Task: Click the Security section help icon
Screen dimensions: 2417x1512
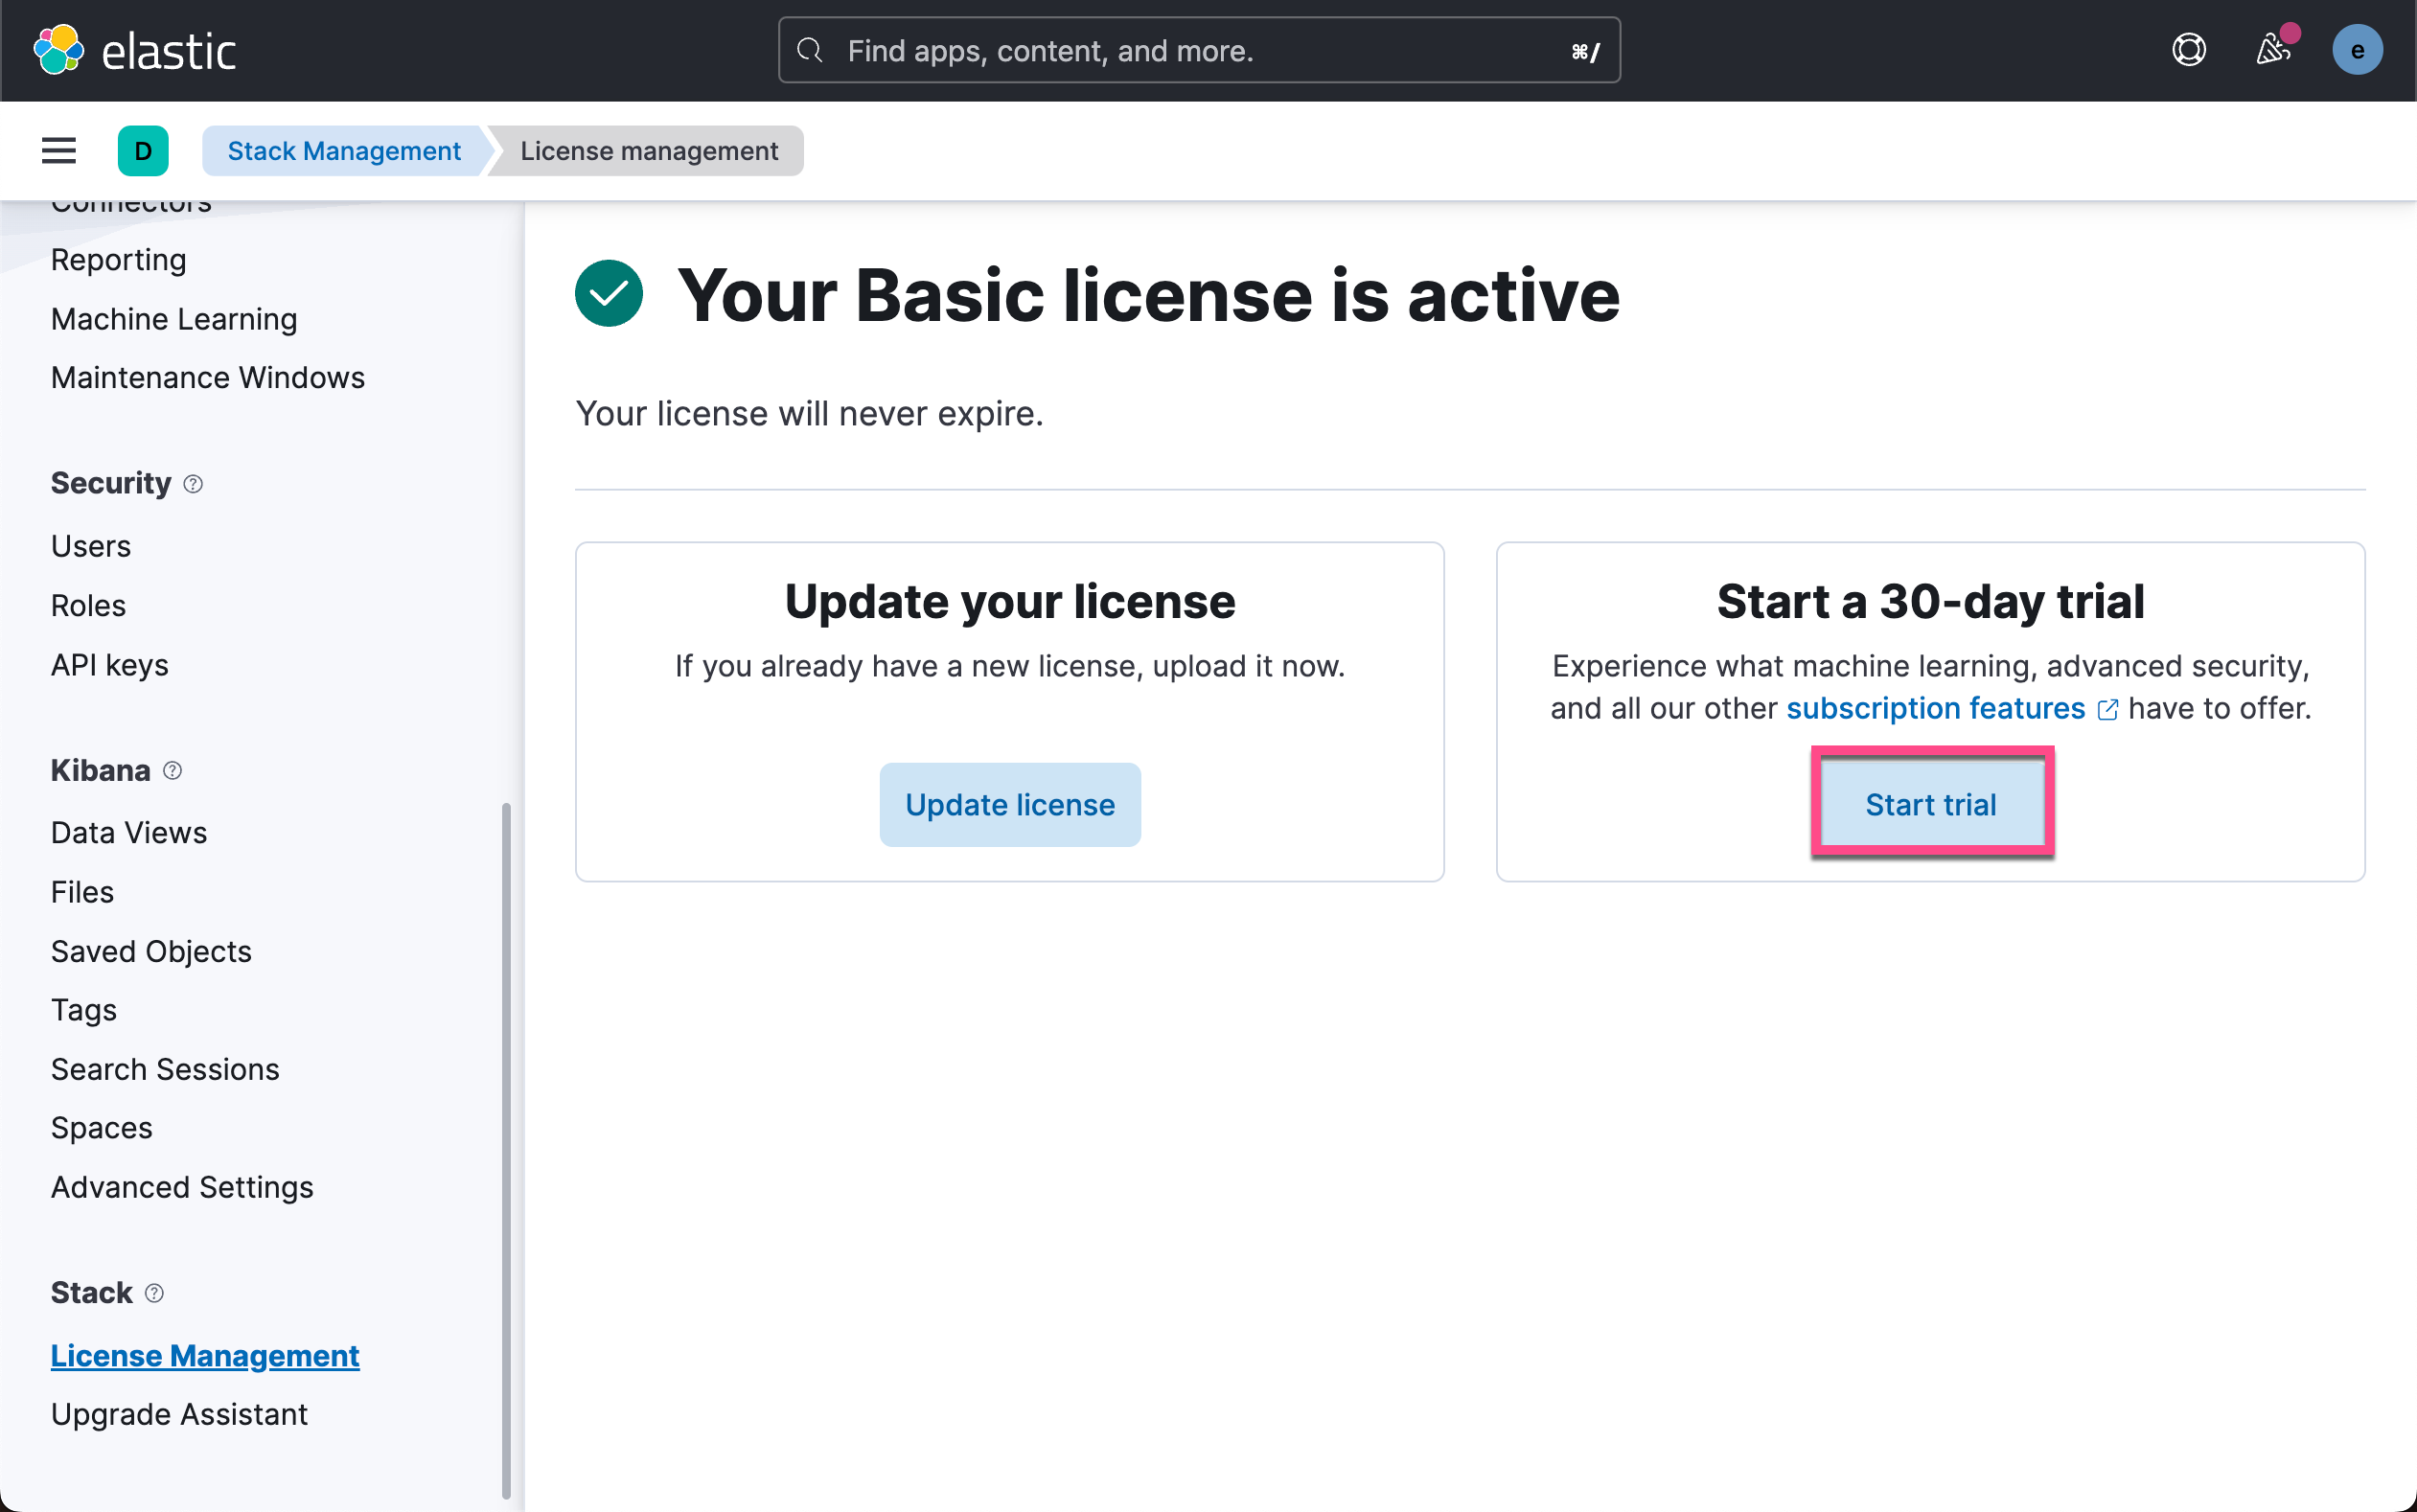Action: pyautogui.click(x=194, y=483)
